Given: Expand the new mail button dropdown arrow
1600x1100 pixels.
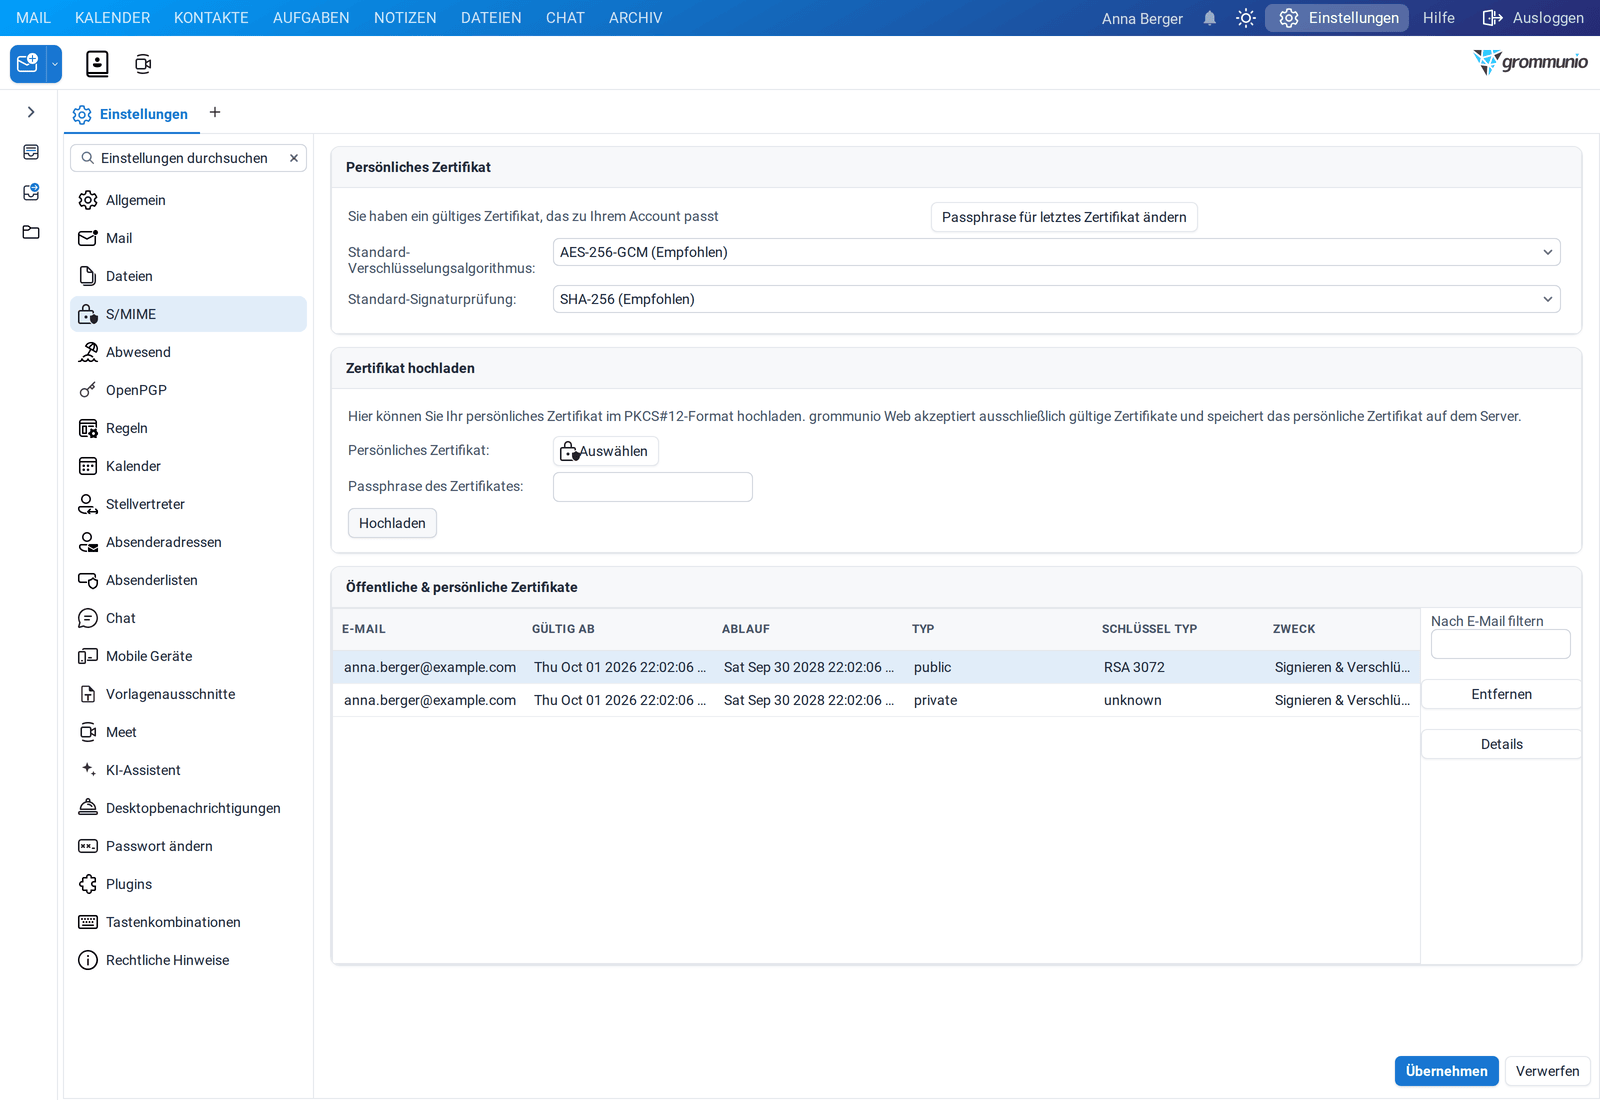Looking at the screenshot, I should 55,64.
